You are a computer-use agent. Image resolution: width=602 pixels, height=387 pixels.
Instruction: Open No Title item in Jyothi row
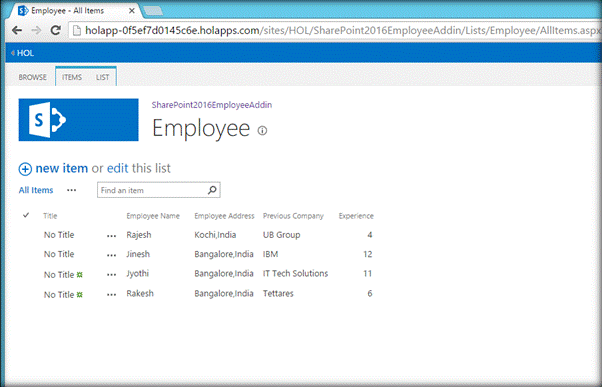click(x=59, y=275)
